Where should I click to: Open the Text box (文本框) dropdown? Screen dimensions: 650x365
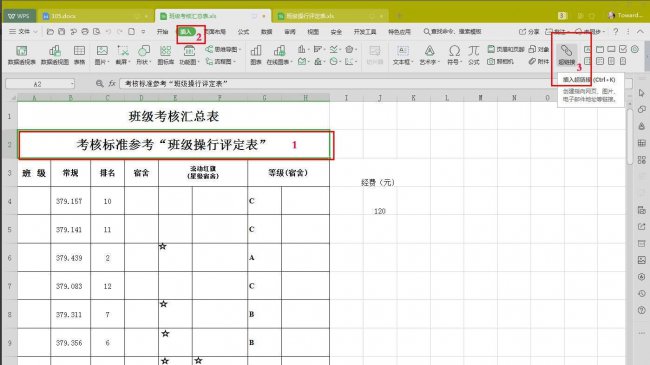click(x=403, y=55)
